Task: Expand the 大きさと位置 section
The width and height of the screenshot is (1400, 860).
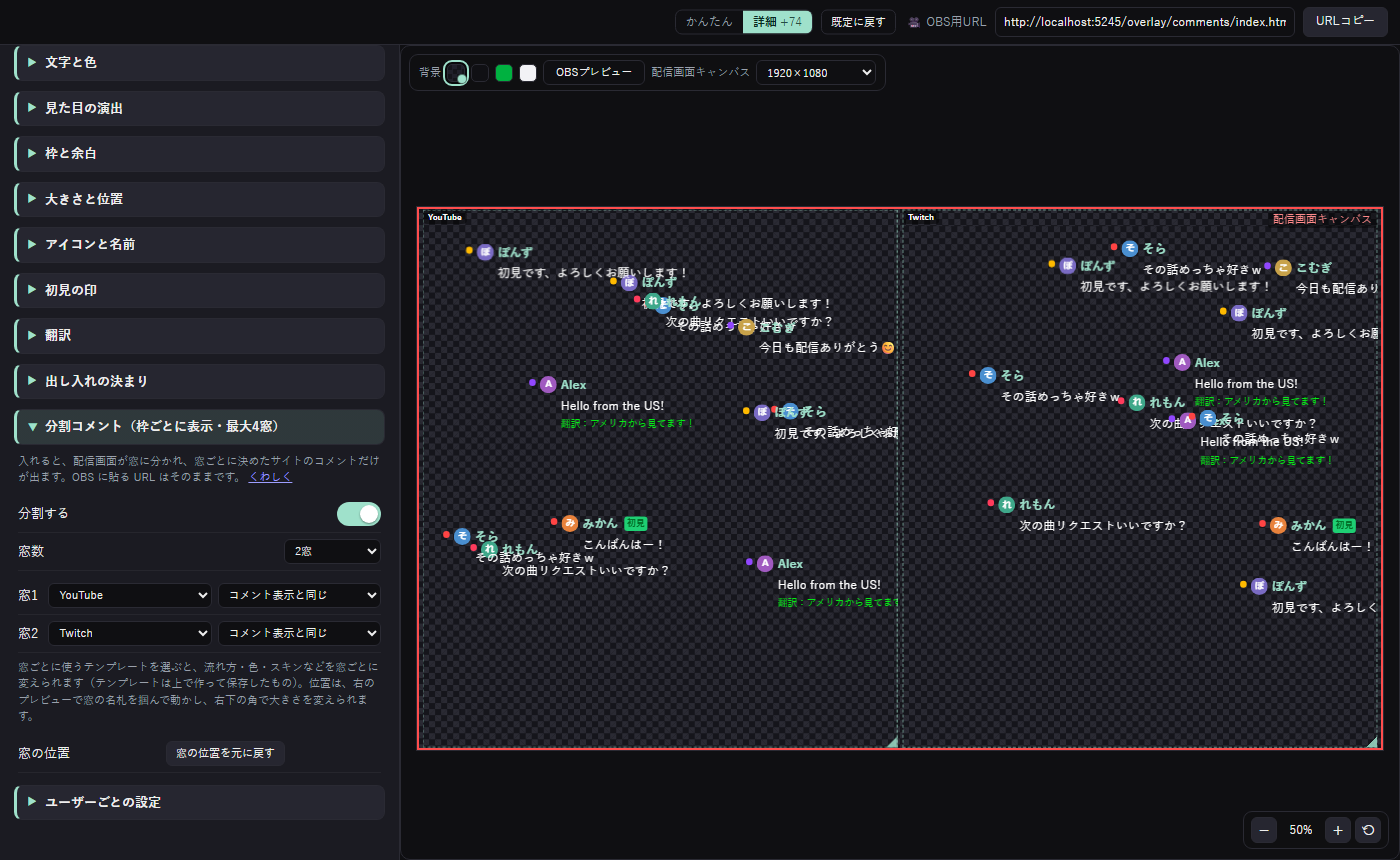Action: coord(200,199)
